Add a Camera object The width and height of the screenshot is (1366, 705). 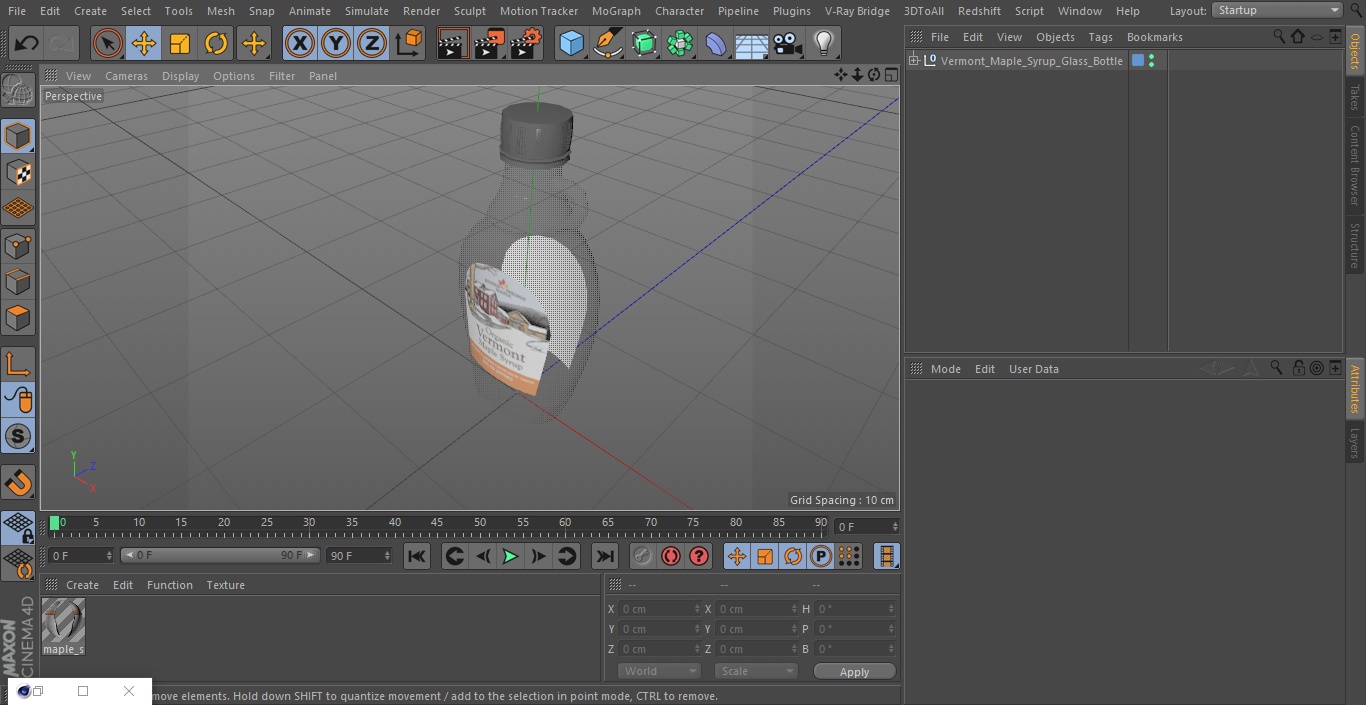point(788,43)
